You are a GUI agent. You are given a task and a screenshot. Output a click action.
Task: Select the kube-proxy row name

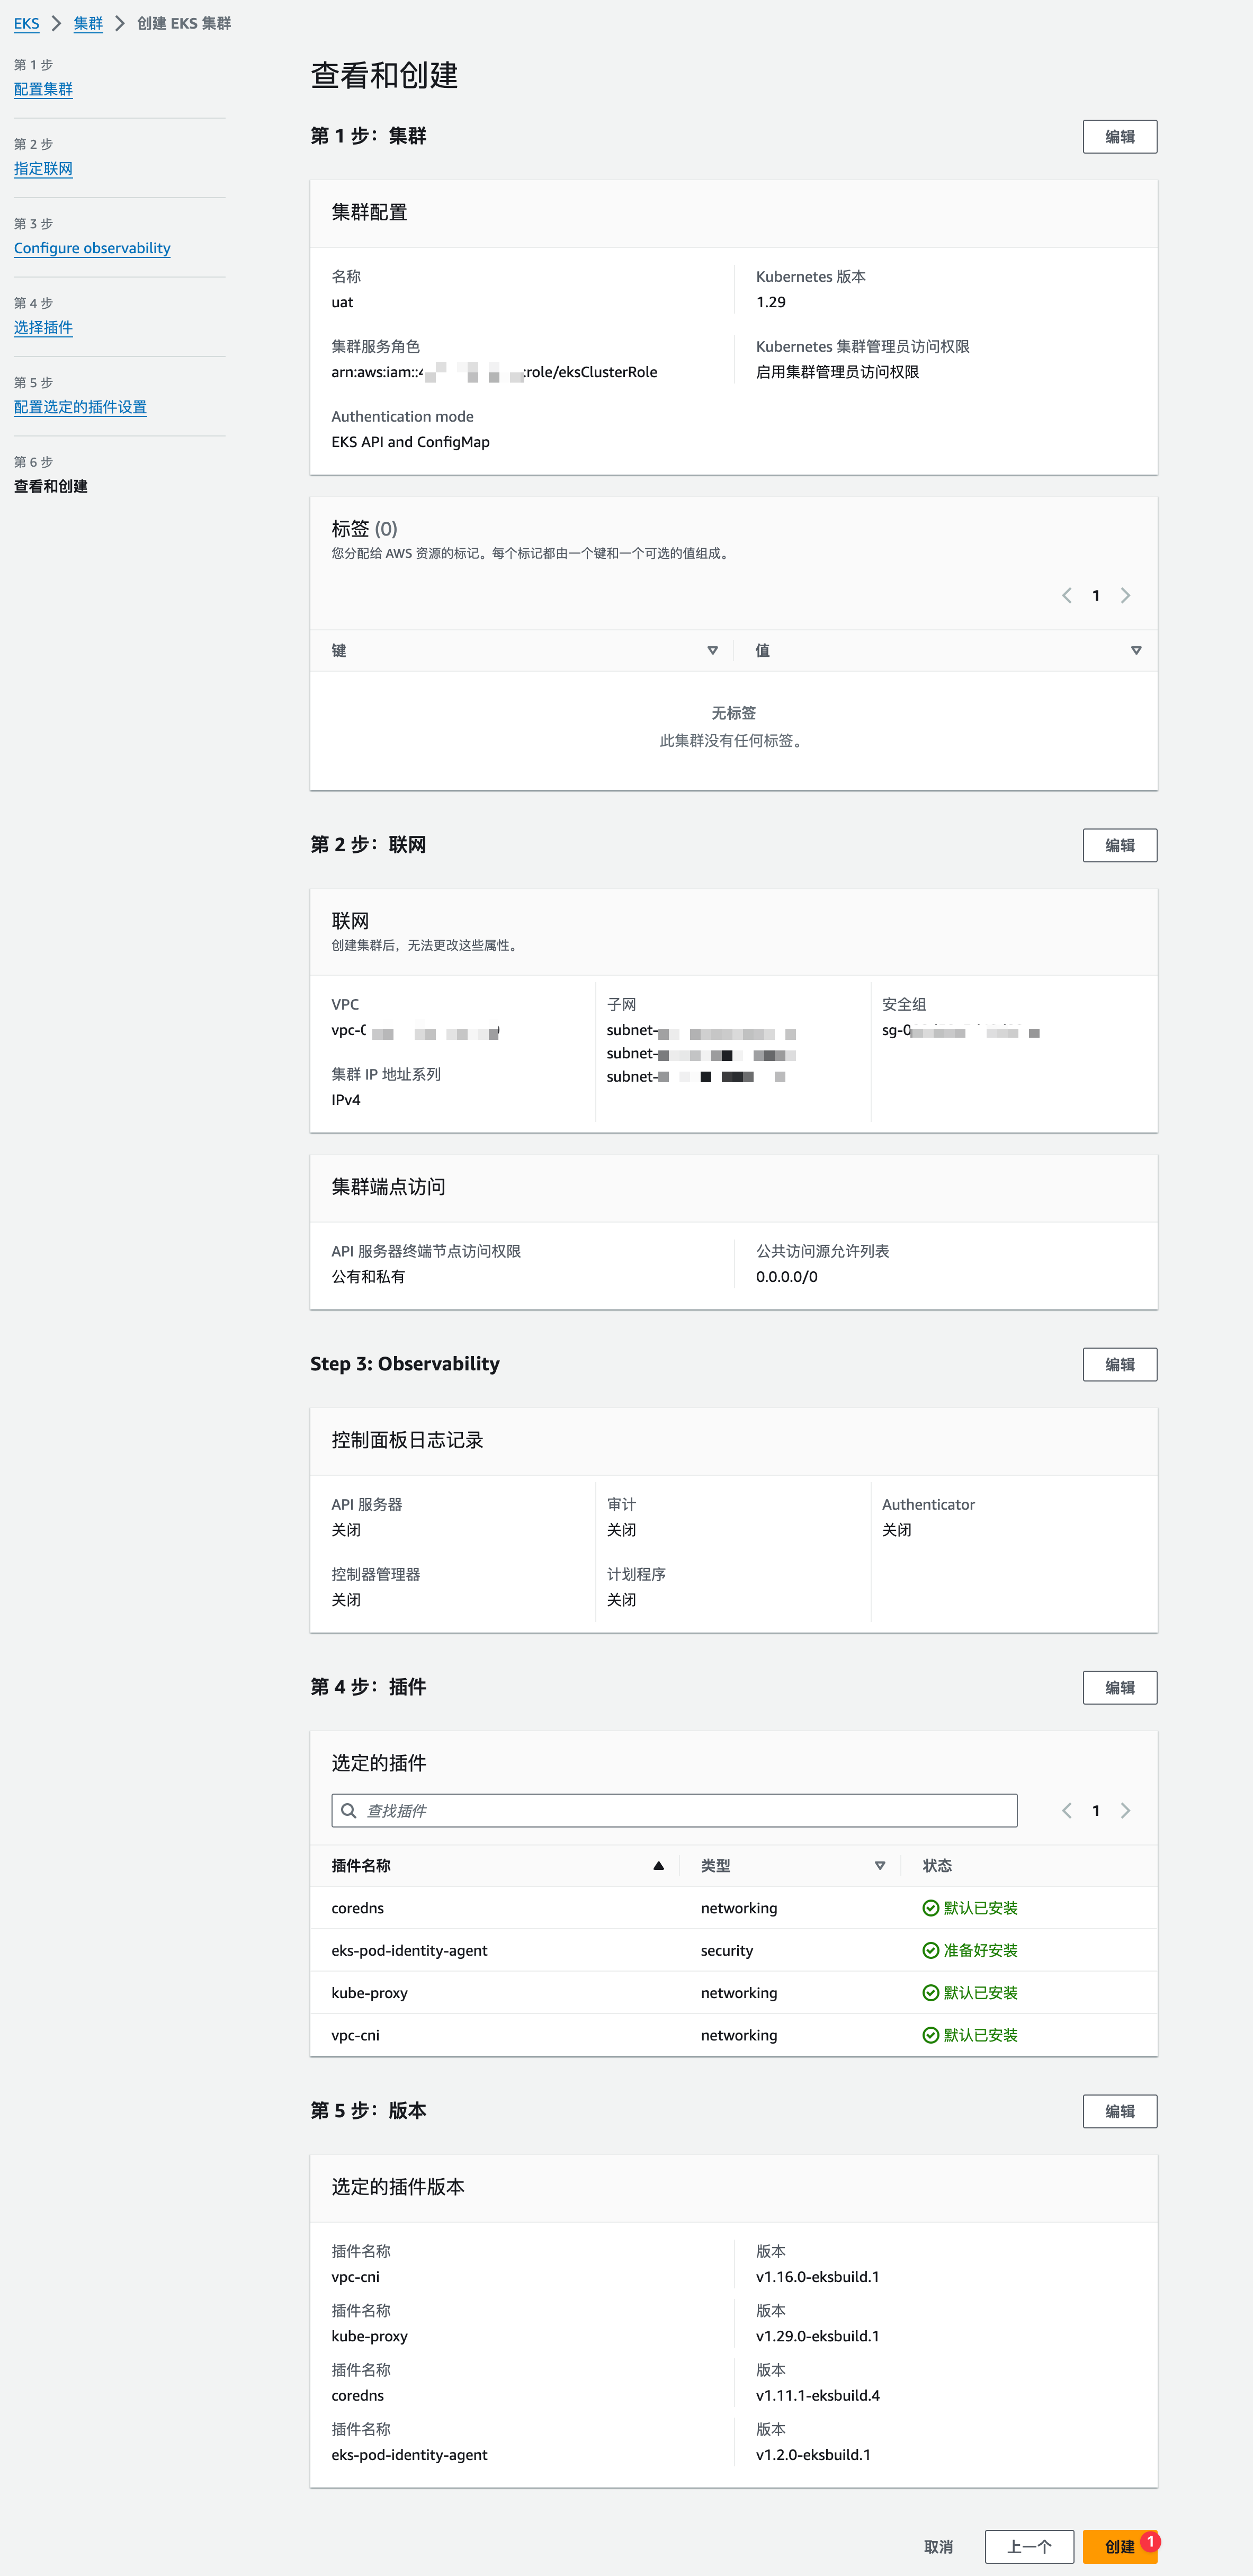(370, 1993)
